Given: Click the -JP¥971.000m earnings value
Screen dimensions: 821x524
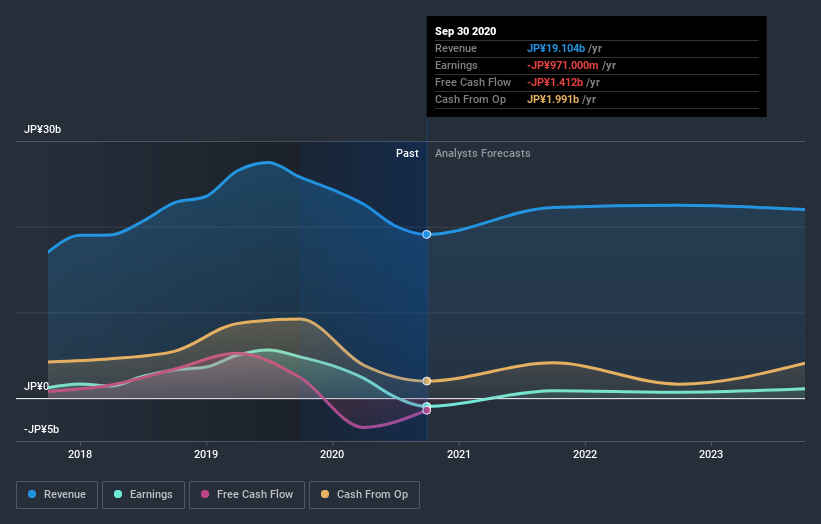Looking at the screenshot, I should (x=563, y=65).
